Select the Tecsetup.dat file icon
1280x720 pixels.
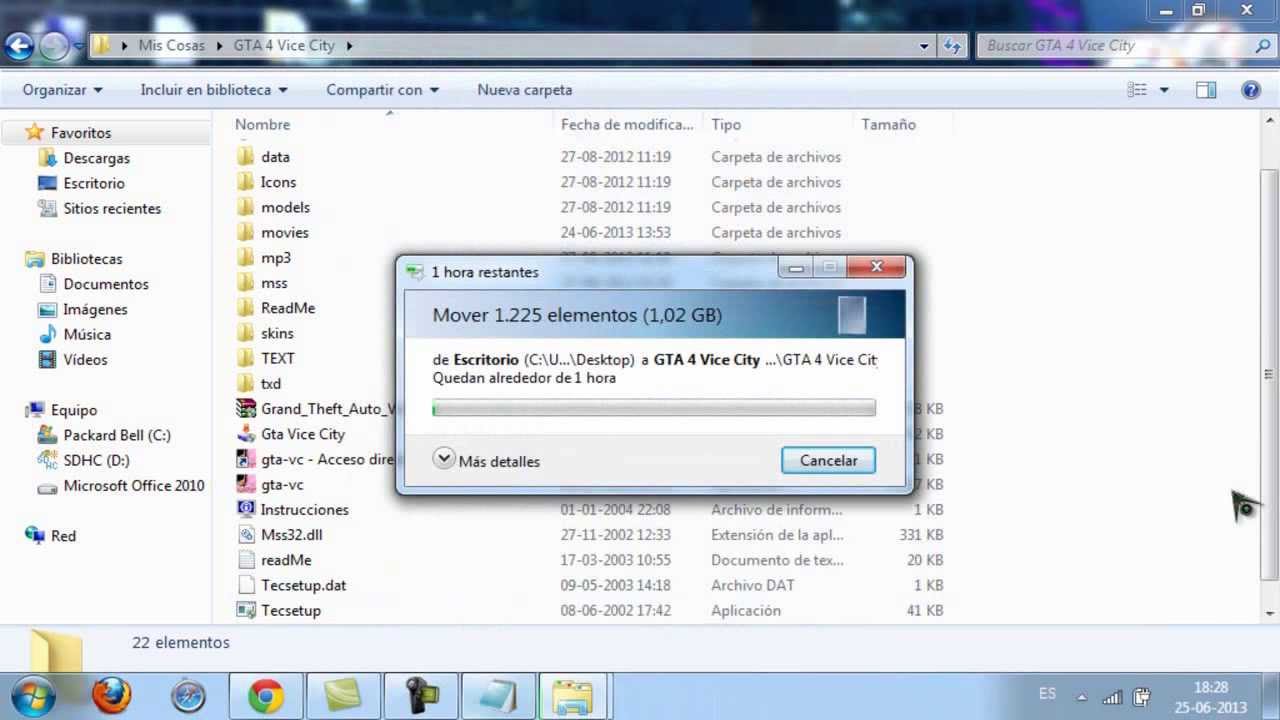(246, 585)
